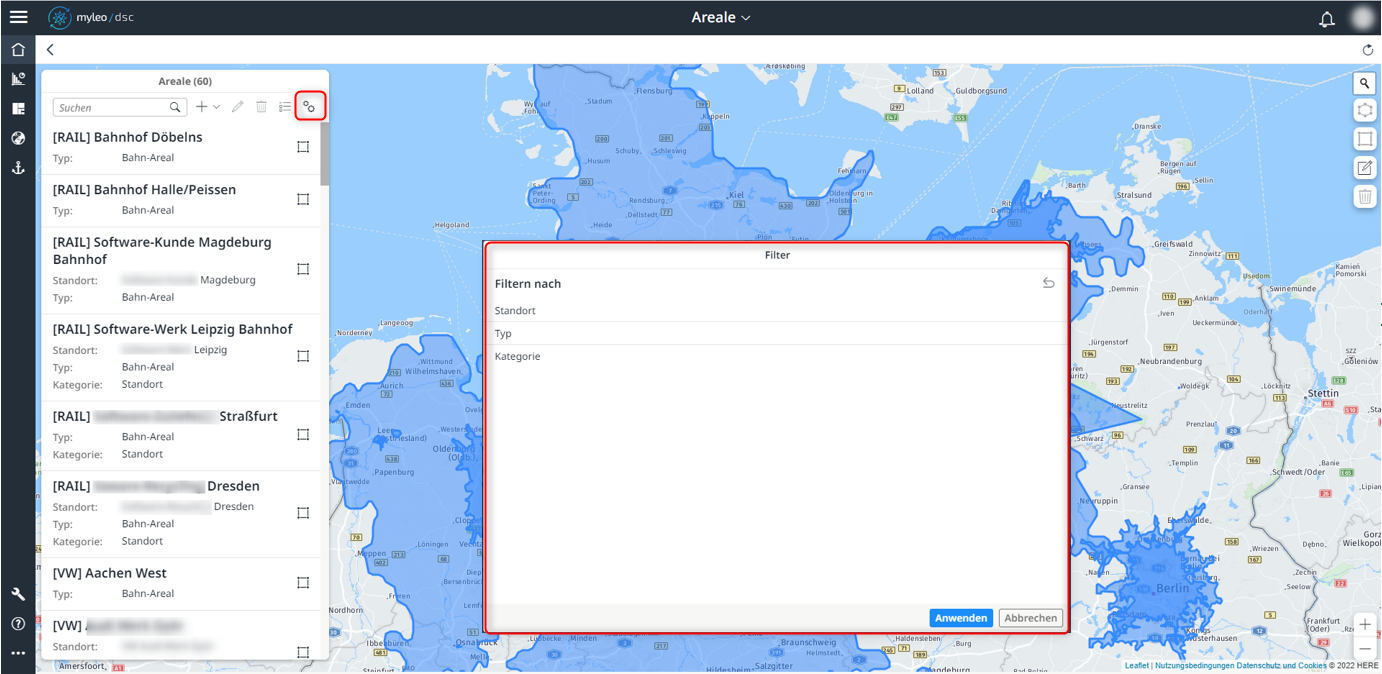Show Aachen West area outline on map
The image size is (1382, 674).
pyautogui.click(x=303, y=583)
